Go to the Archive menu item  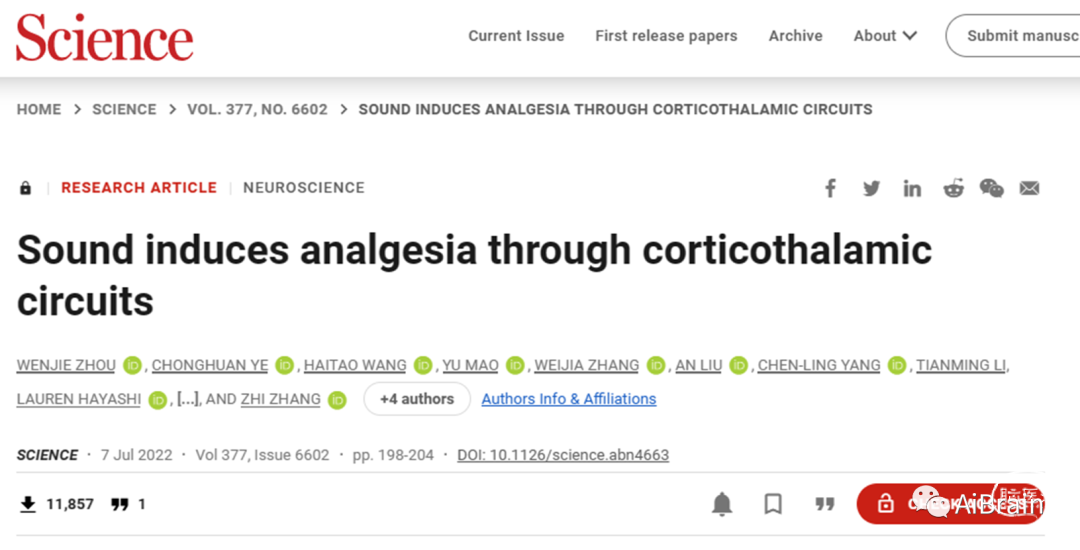tap(796, 36)
